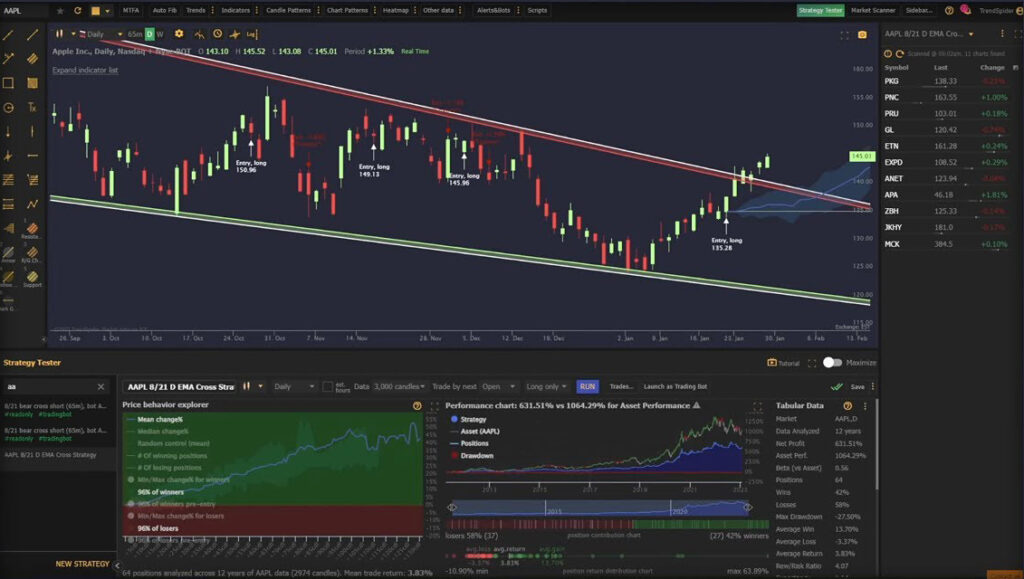1024x579 pixels.
Task: Open the watchlist panel three-dot menu
Action: click(x=1002, y=34)
